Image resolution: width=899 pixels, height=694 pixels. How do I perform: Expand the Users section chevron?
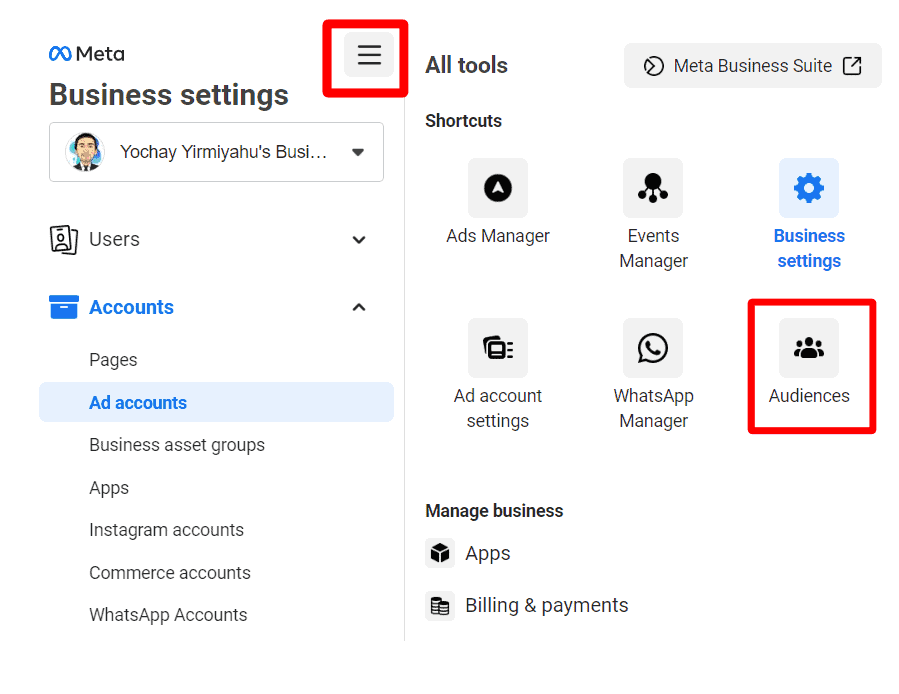(x=359, y=240)
